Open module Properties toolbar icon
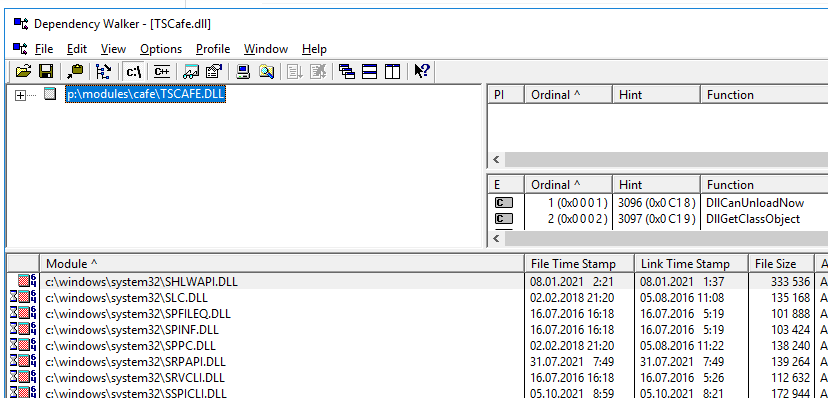Viewport: 828px width, 398px height. point(214,71)
